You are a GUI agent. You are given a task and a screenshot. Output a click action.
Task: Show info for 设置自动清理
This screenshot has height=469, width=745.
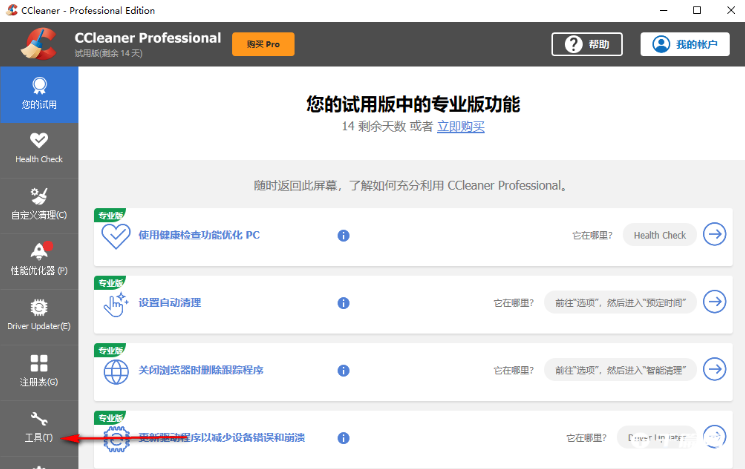pos(344,303)
